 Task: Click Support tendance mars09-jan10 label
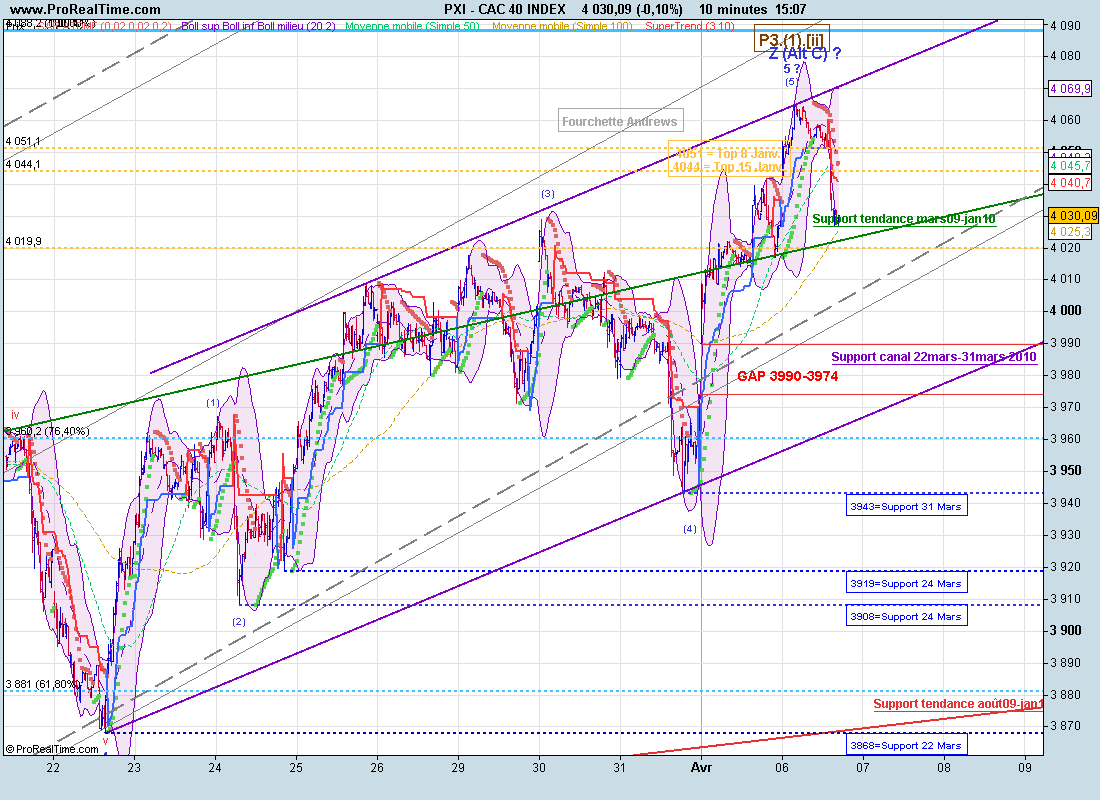(904, 219)
